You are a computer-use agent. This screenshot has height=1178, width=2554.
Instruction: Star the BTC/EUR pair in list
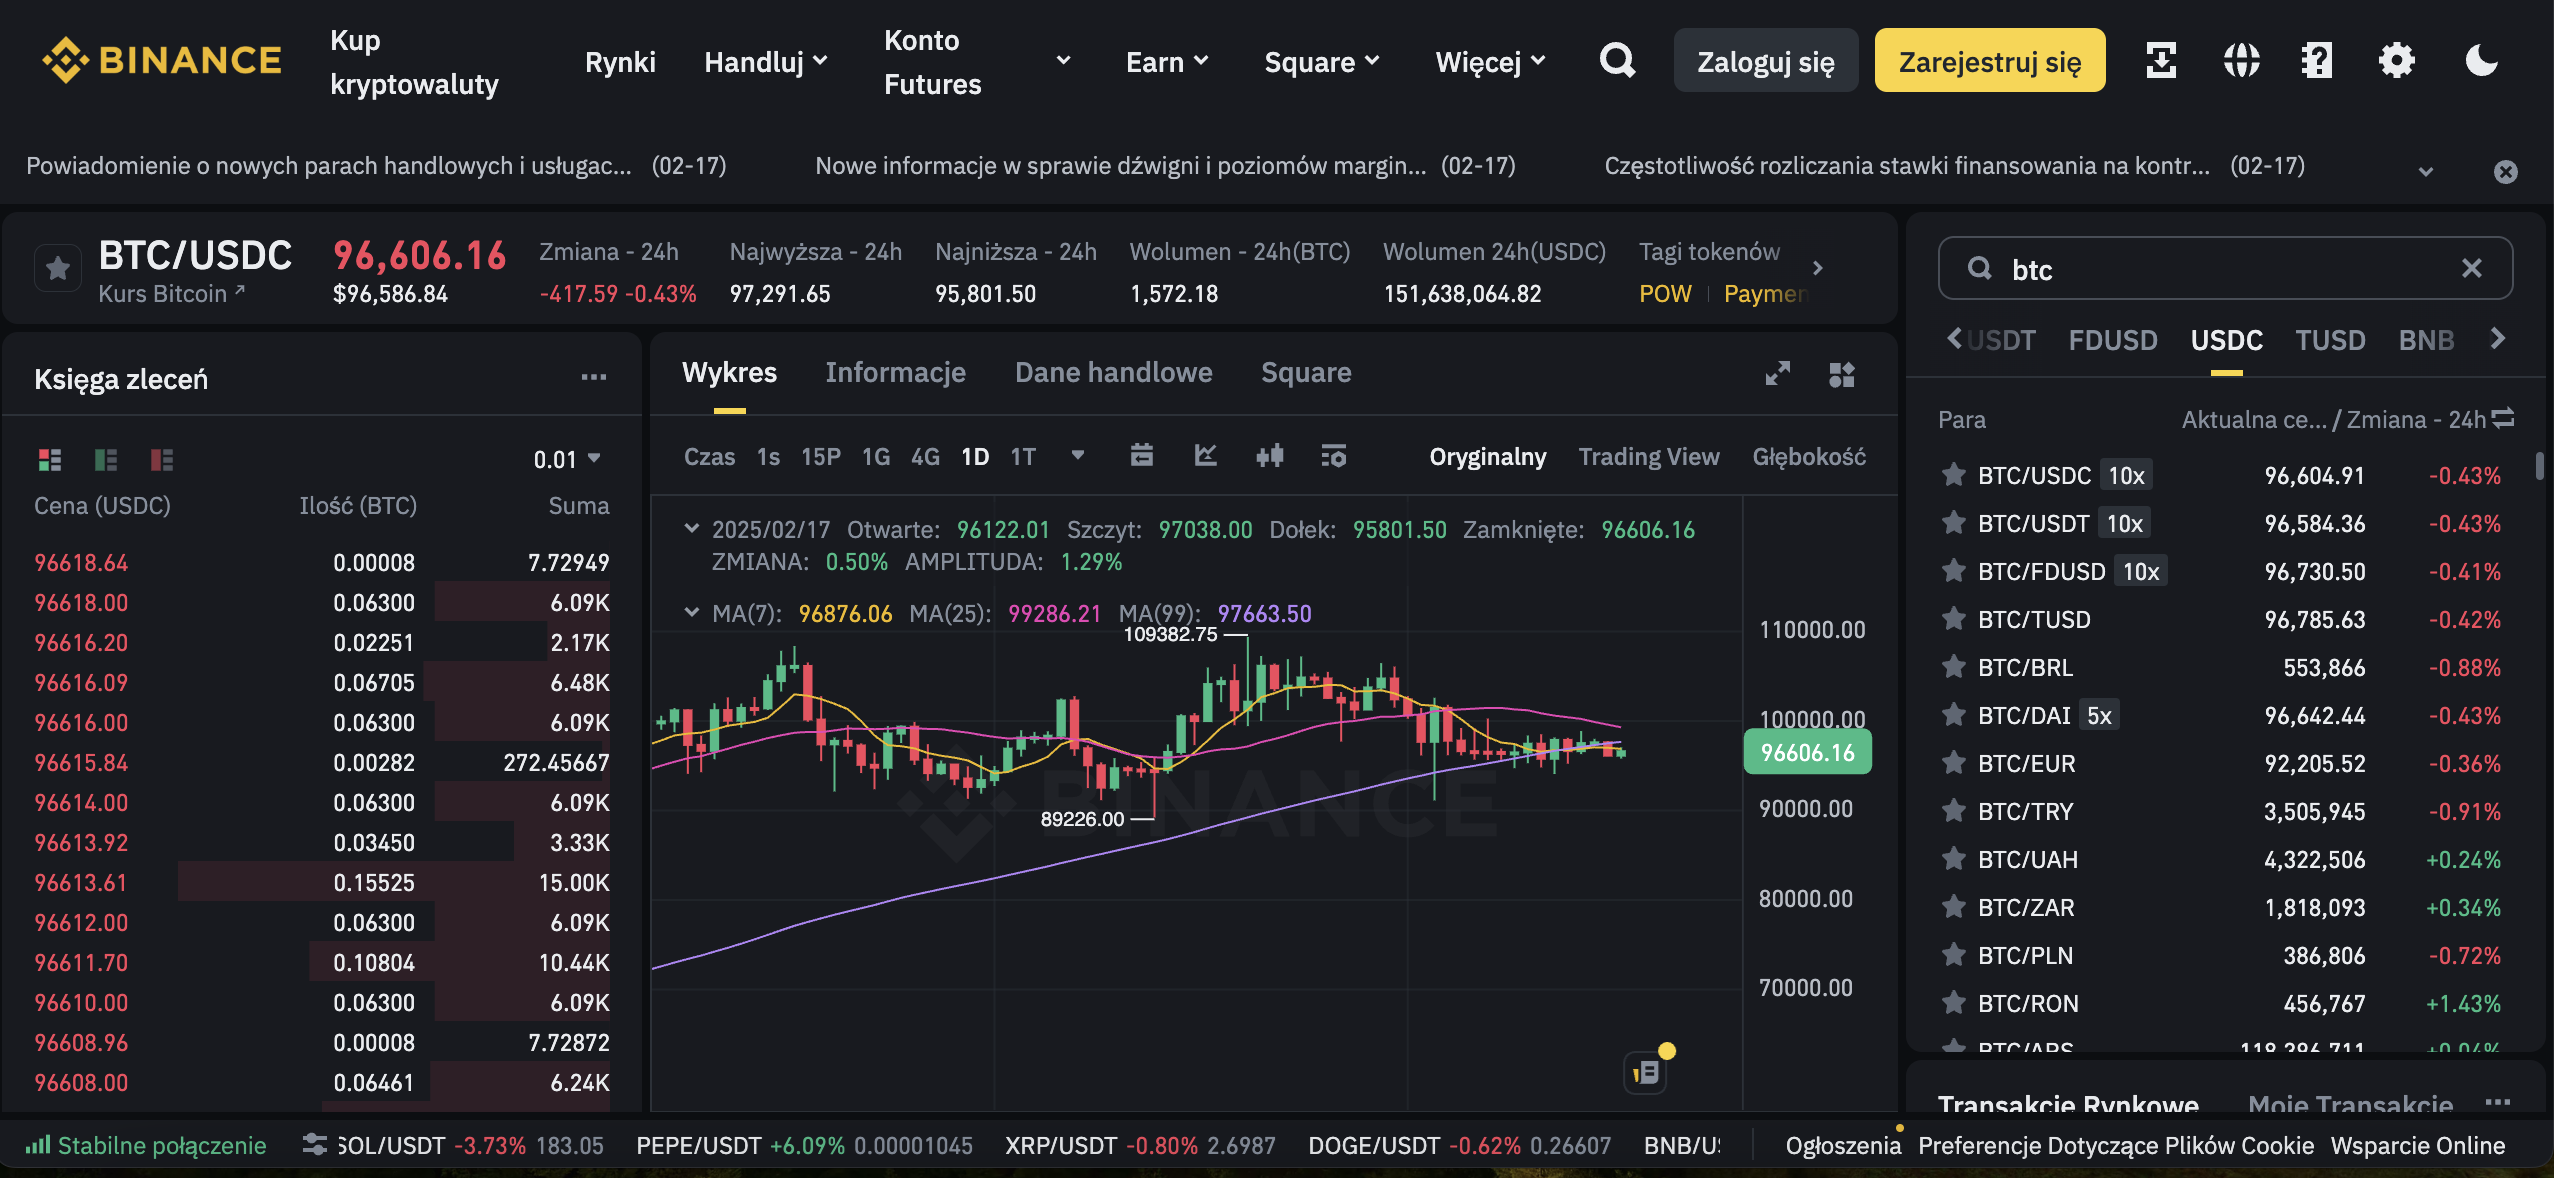tap(1953, 763)
